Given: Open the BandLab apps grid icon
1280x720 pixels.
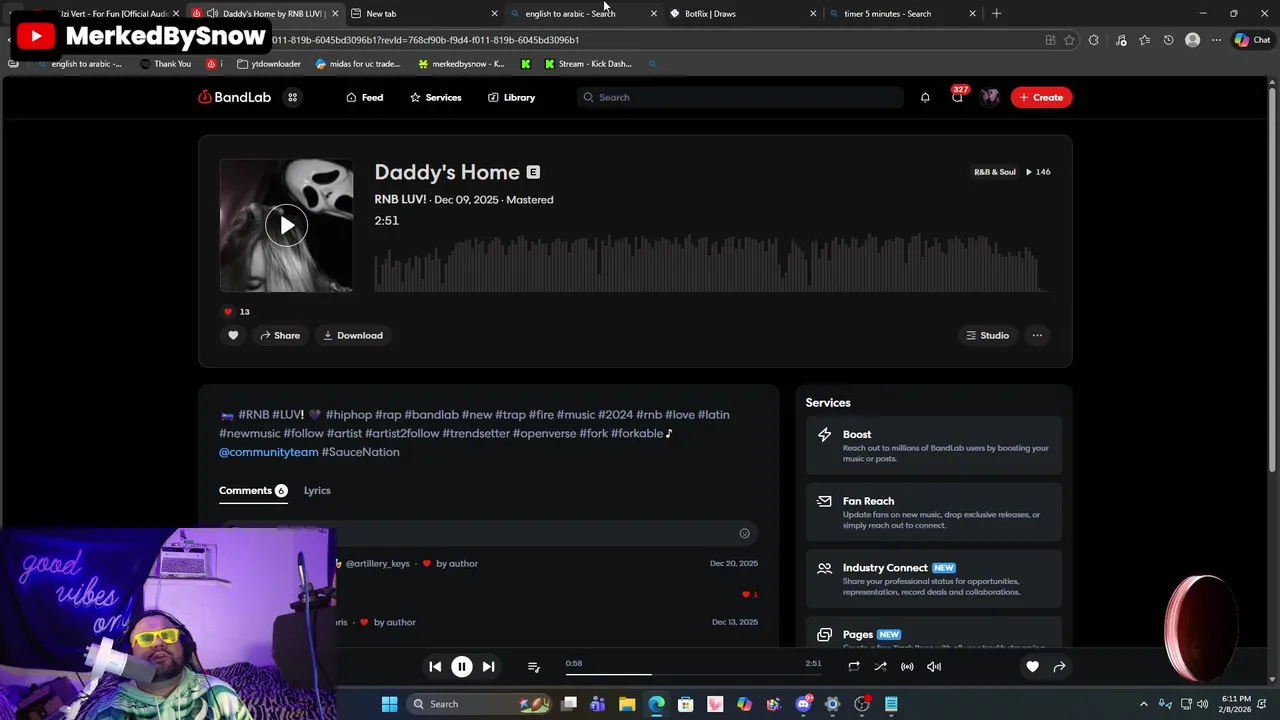Looking at the screenshot, I should 293,97.
